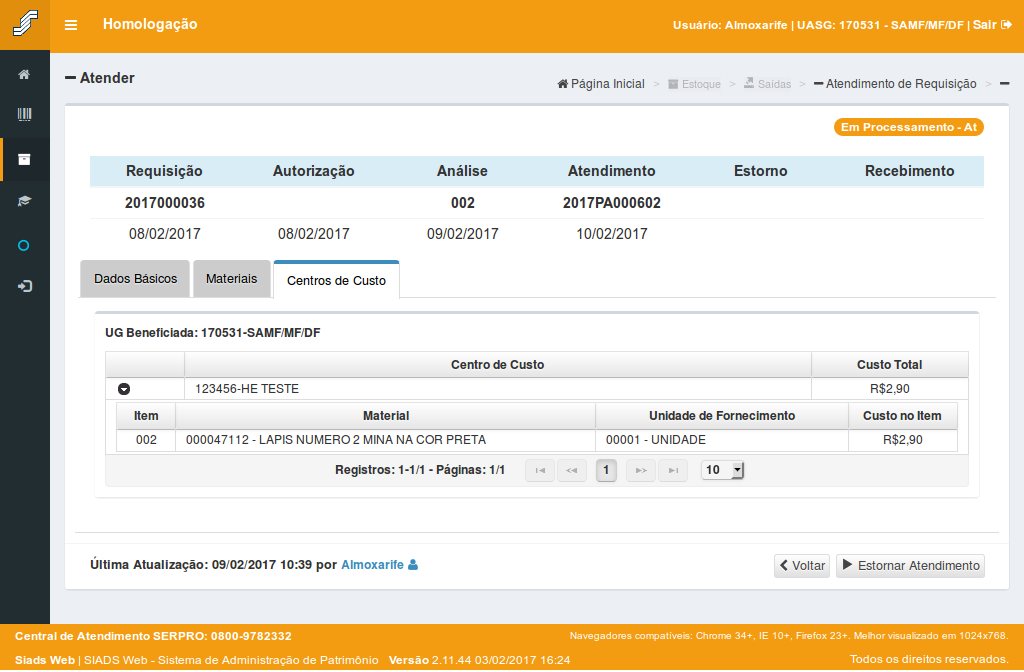Click the Requisição column header
Screen dimensions: 1024x672
click(164, 171)
